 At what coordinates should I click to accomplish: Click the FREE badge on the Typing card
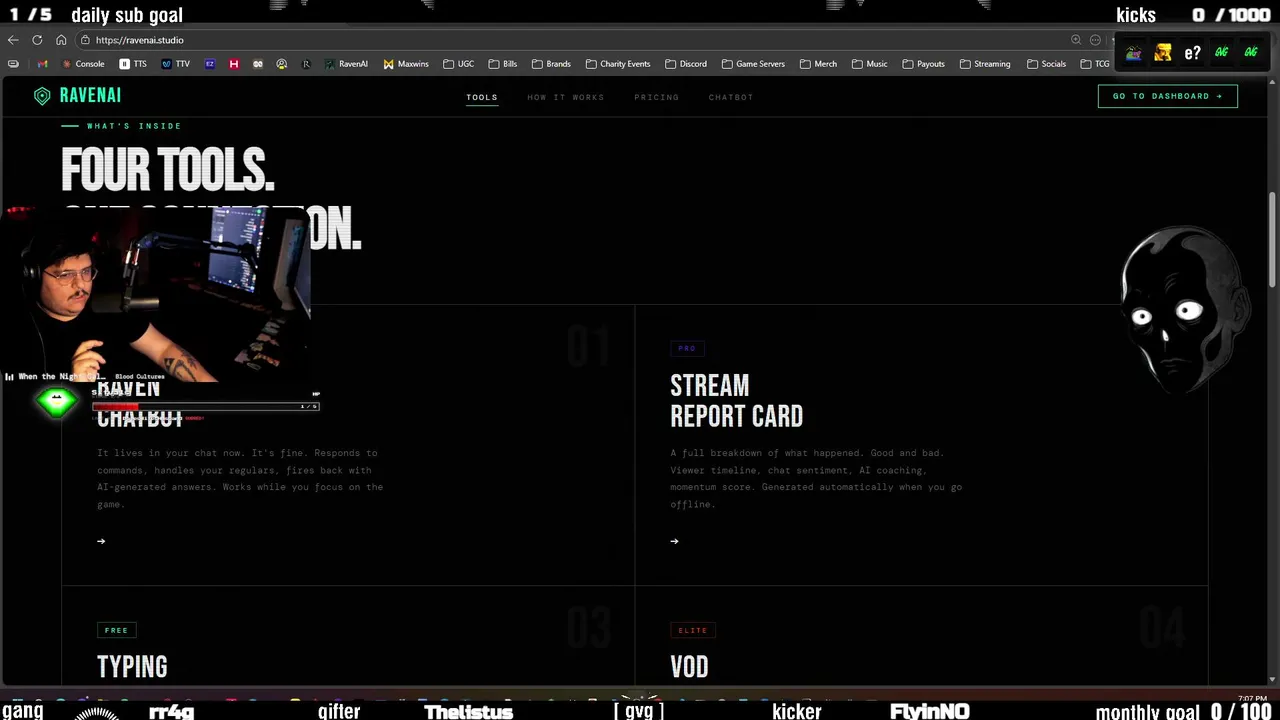pyautogui.click(x=116, y=630)
